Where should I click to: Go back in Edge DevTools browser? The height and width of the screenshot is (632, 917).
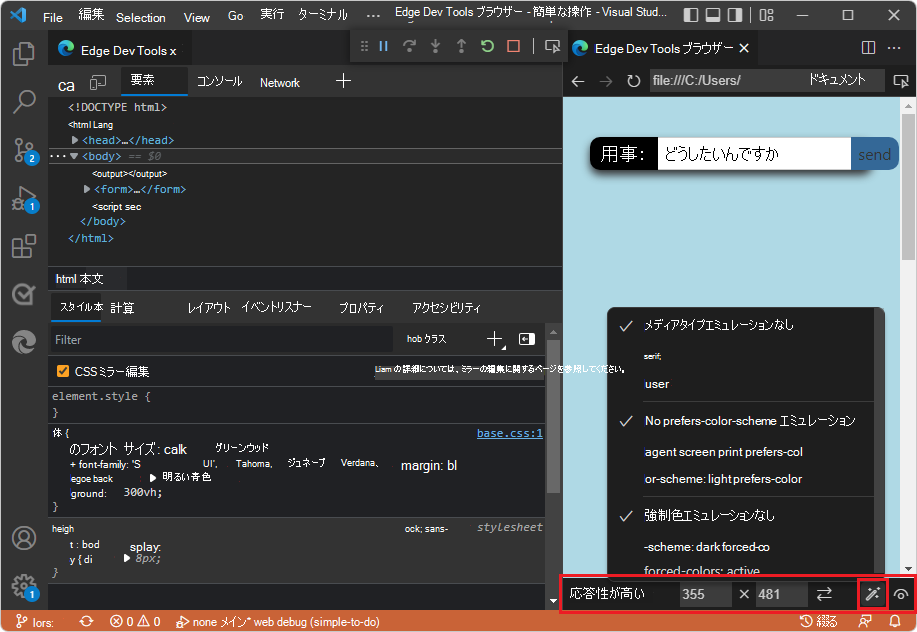(x=578, y=81)
